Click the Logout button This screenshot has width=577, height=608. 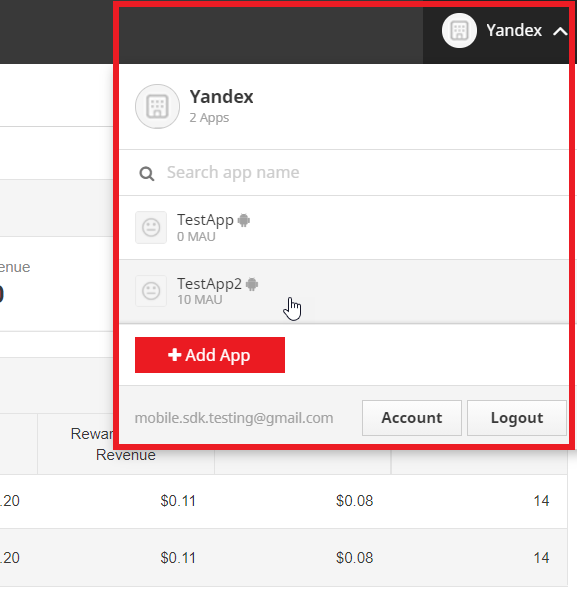tap(517, 418)
